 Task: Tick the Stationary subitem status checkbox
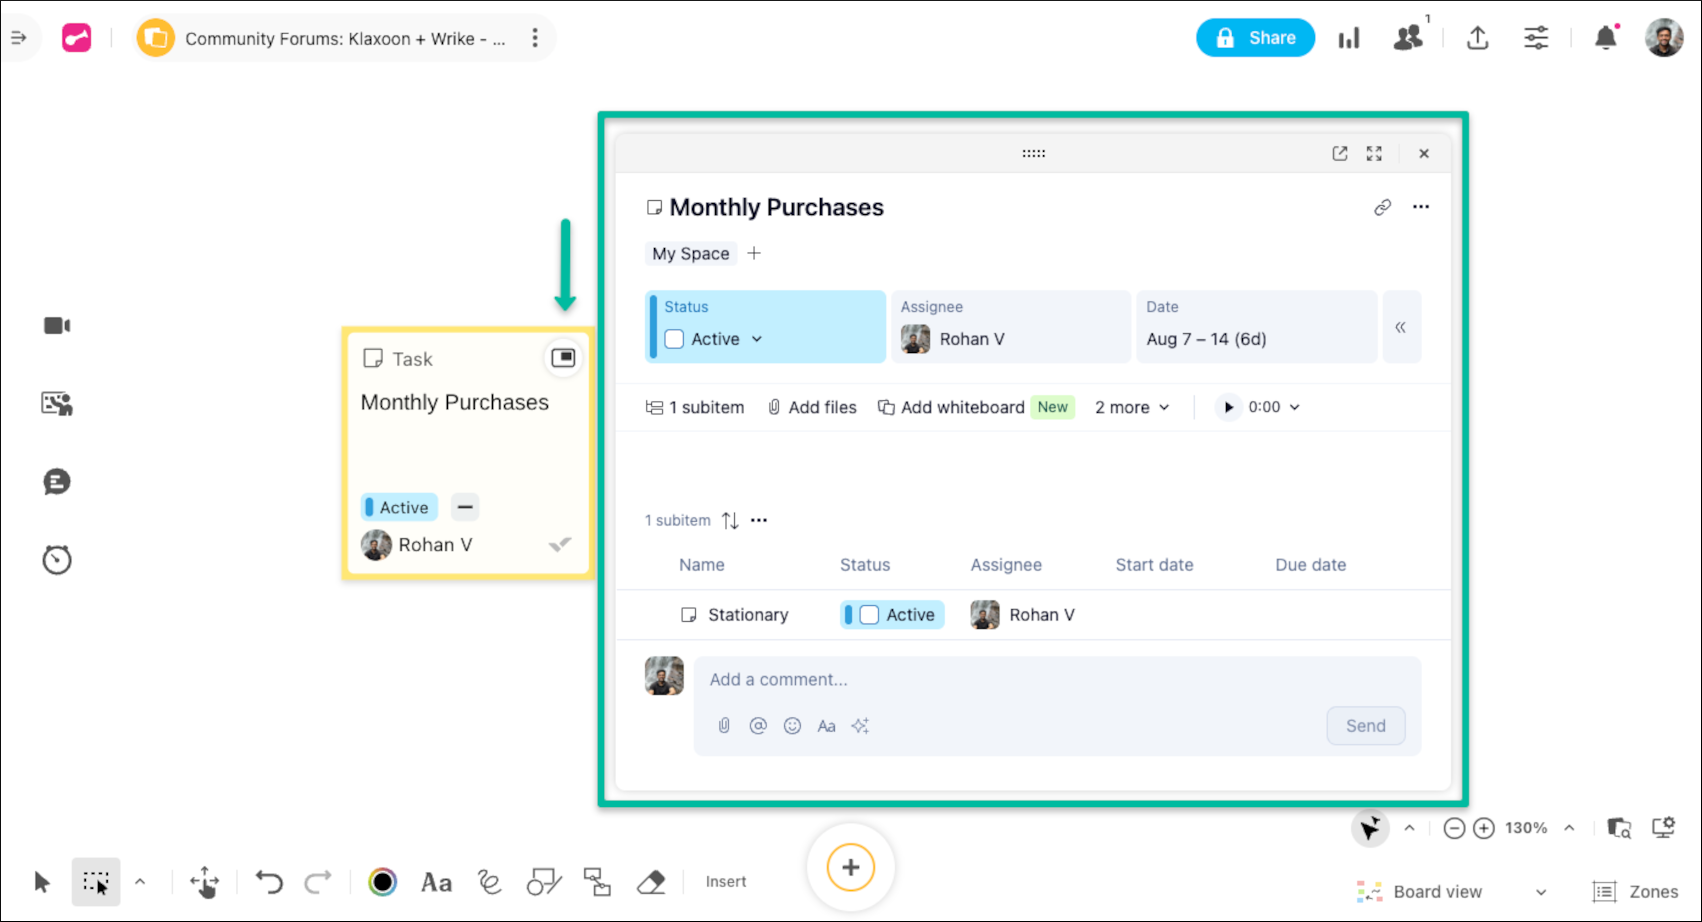pos(869,615)
